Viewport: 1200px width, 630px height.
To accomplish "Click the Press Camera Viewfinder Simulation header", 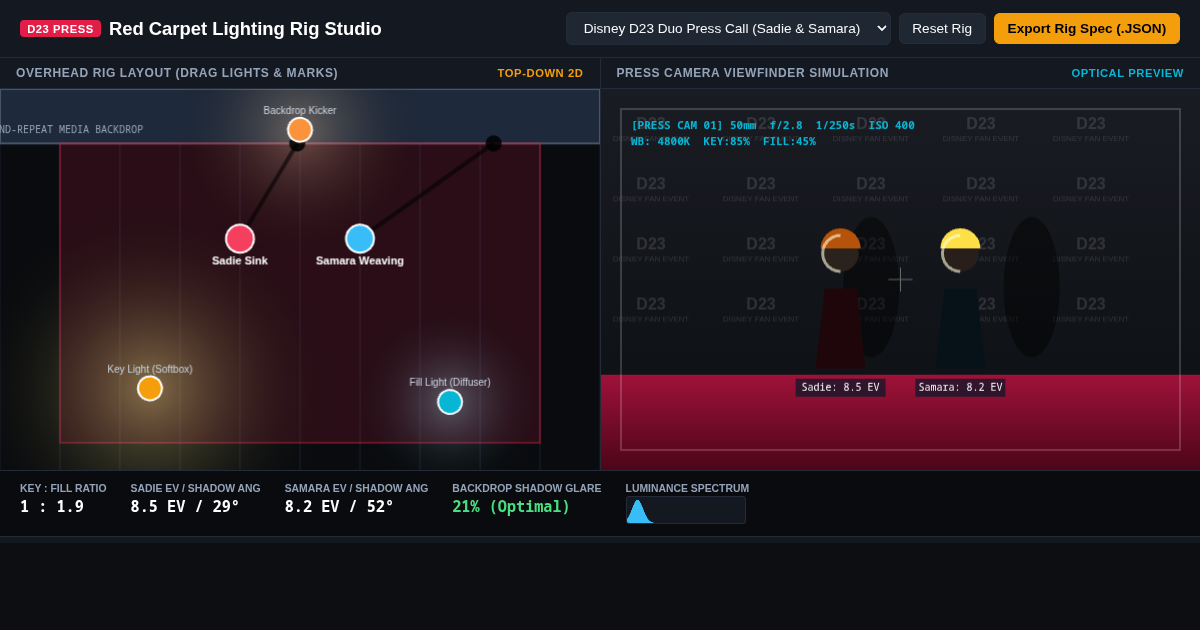I will [752, 73].
